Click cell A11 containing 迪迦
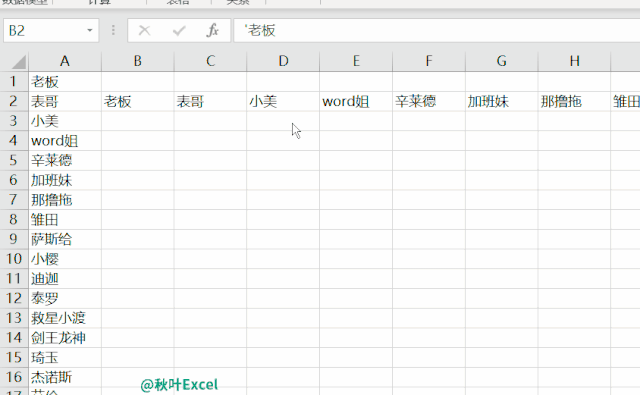 [x=65, y=279]
